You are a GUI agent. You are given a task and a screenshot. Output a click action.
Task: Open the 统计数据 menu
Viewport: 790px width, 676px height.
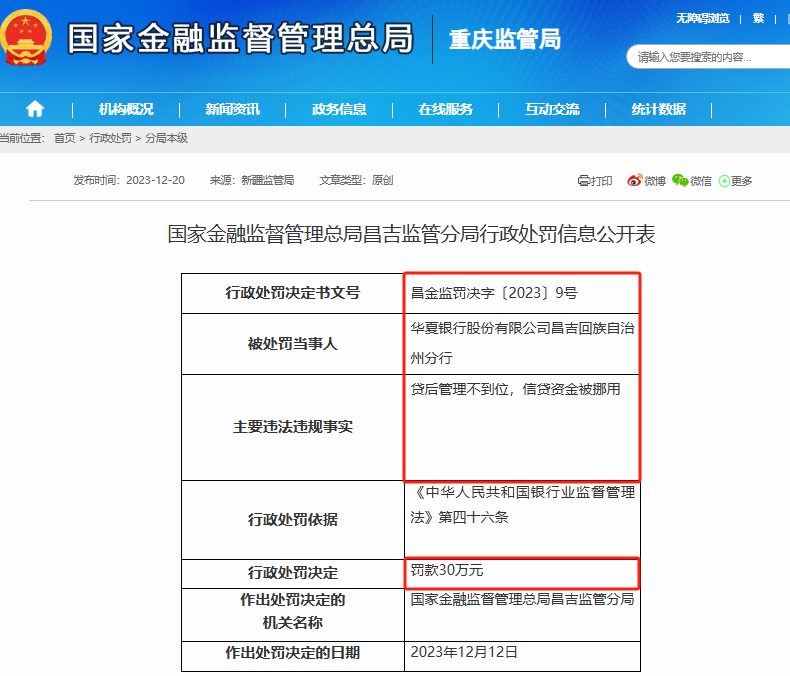659,109
